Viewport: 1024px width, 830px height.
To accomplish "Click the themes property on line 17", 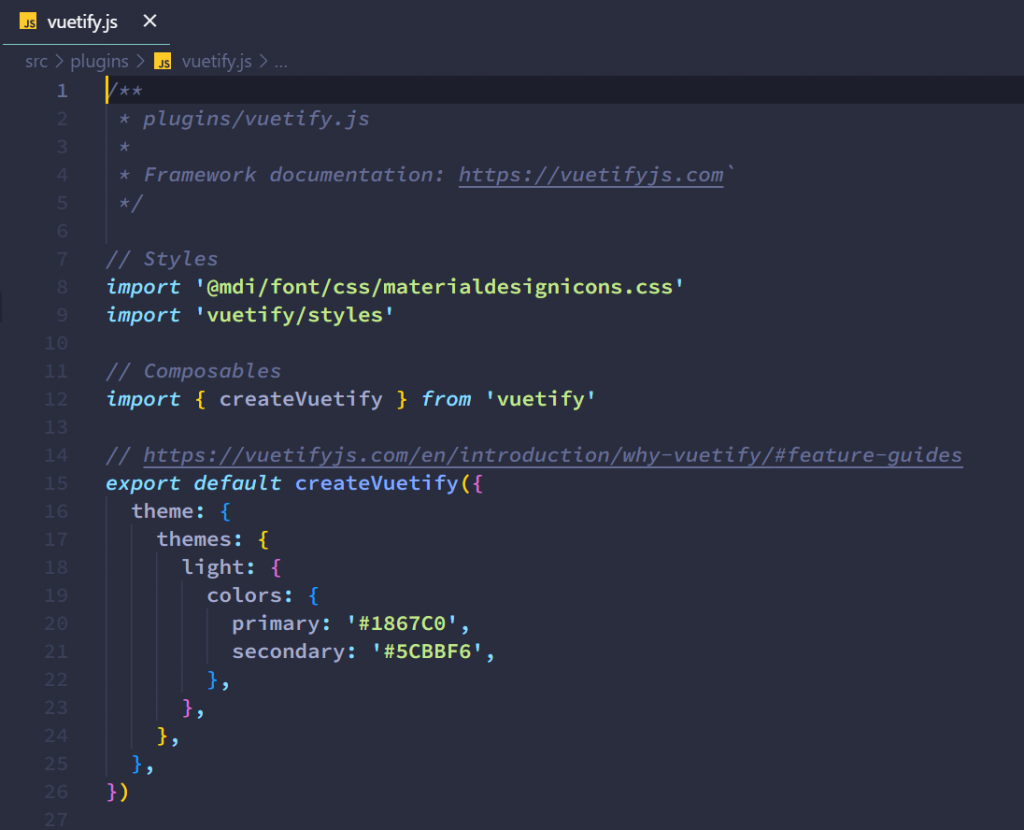I will [195, 539].
